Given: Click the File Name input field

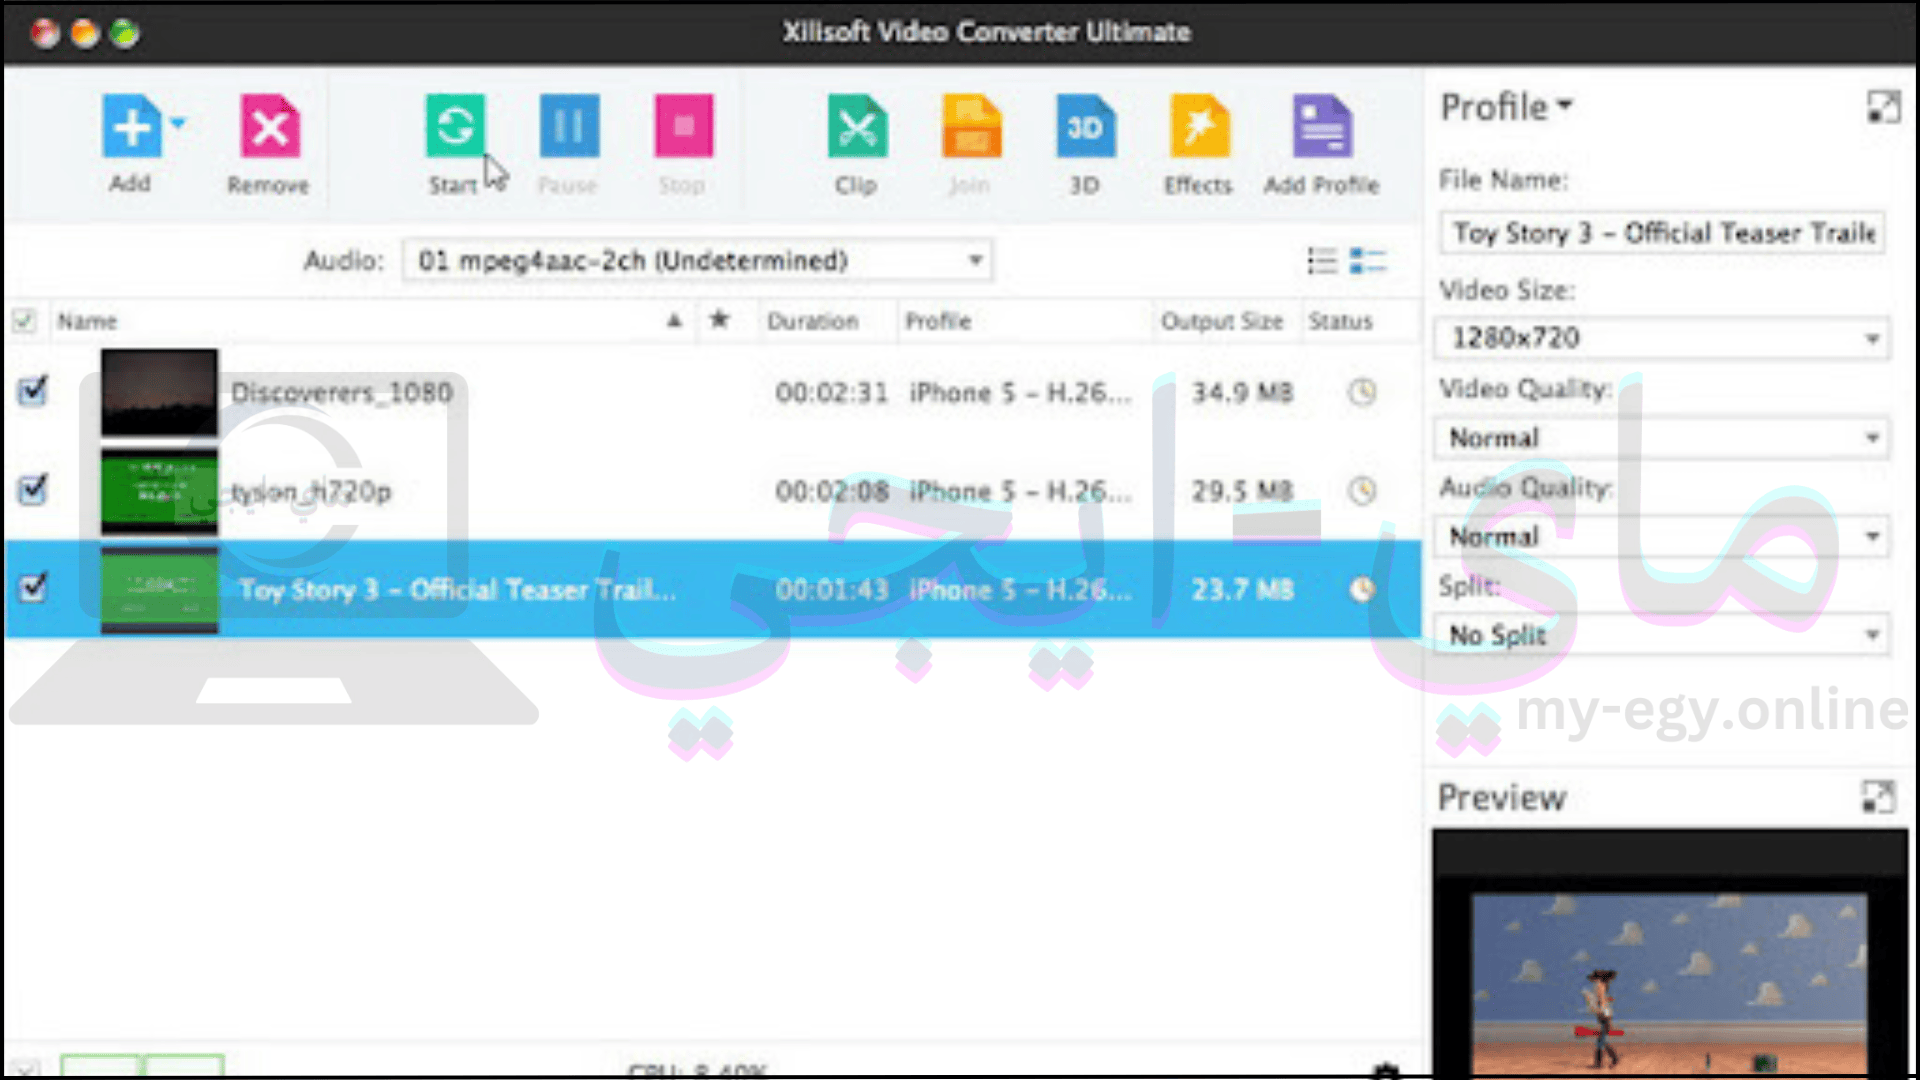Looking at the screenshot, I should click(x=1662, y=233).
